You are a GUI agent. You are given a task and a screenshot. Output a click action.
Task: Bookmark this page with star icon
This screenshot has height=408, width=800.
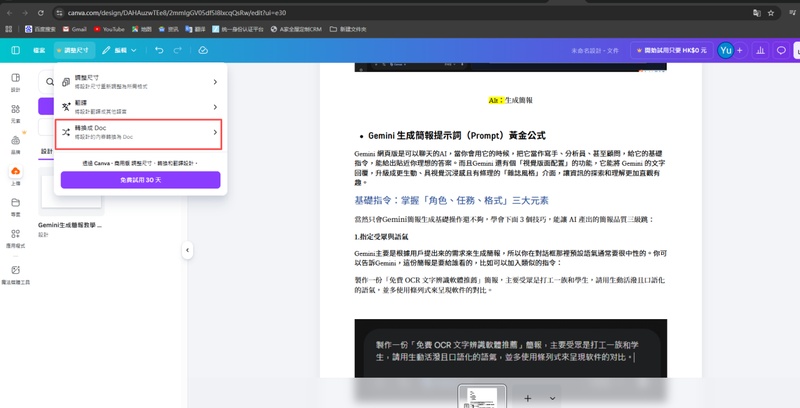pyautogui.click(x=771, y=13)
